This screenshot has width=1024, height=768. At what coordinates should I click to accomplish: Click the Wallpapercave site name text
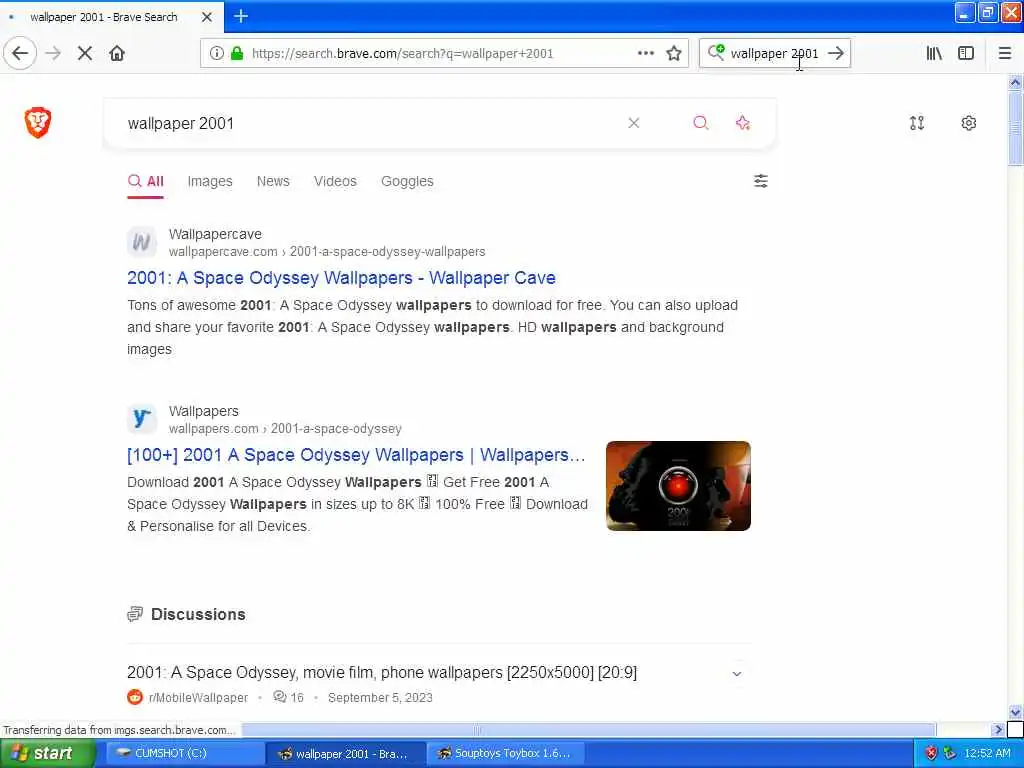click(x=215, y=234)
